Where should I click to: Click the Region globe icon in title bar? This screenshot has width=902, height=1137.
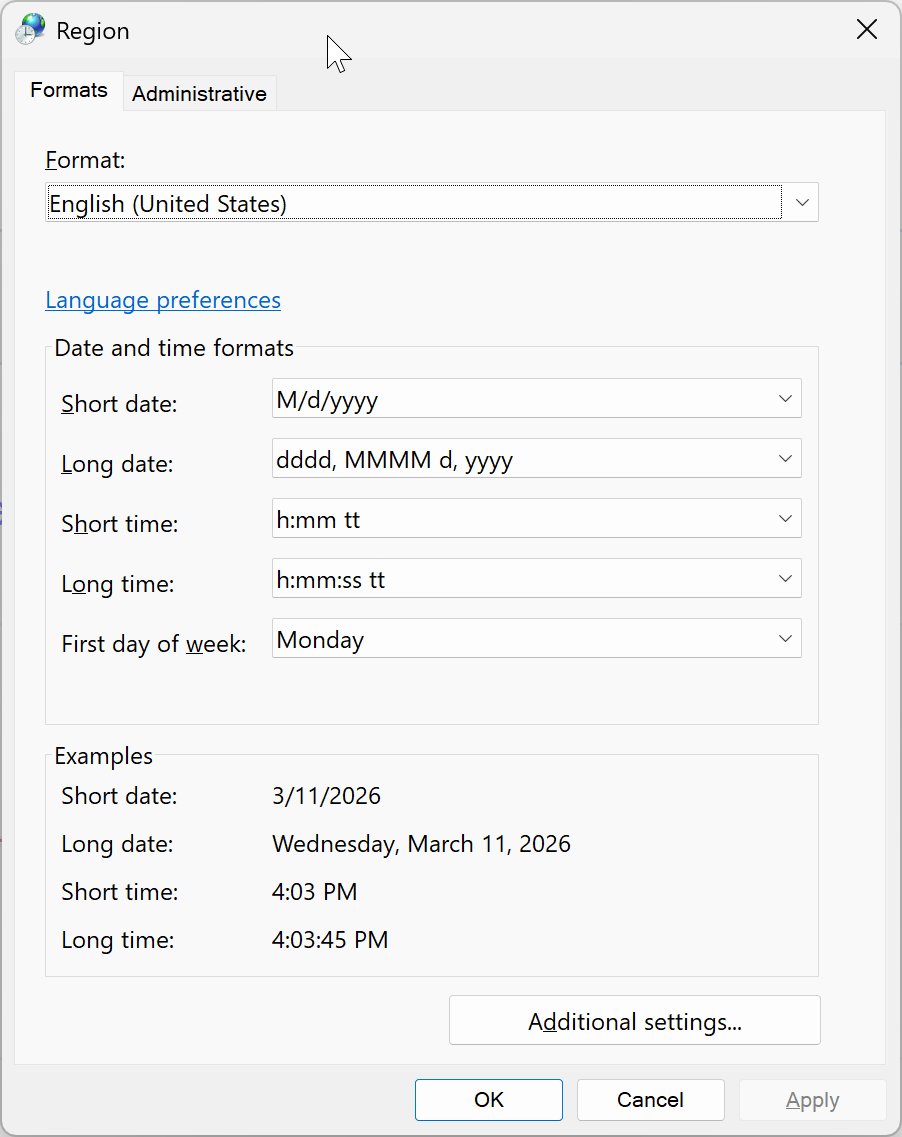click(31, 30)
